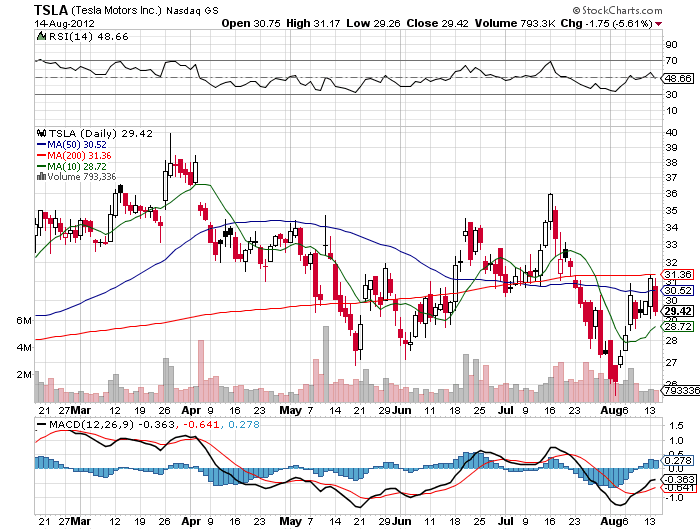Viewport: 700px width, 530px height.
Task: Click the blue 0.278 value in MACD legend
Action: pyautogui.click(x=244, y=424)
